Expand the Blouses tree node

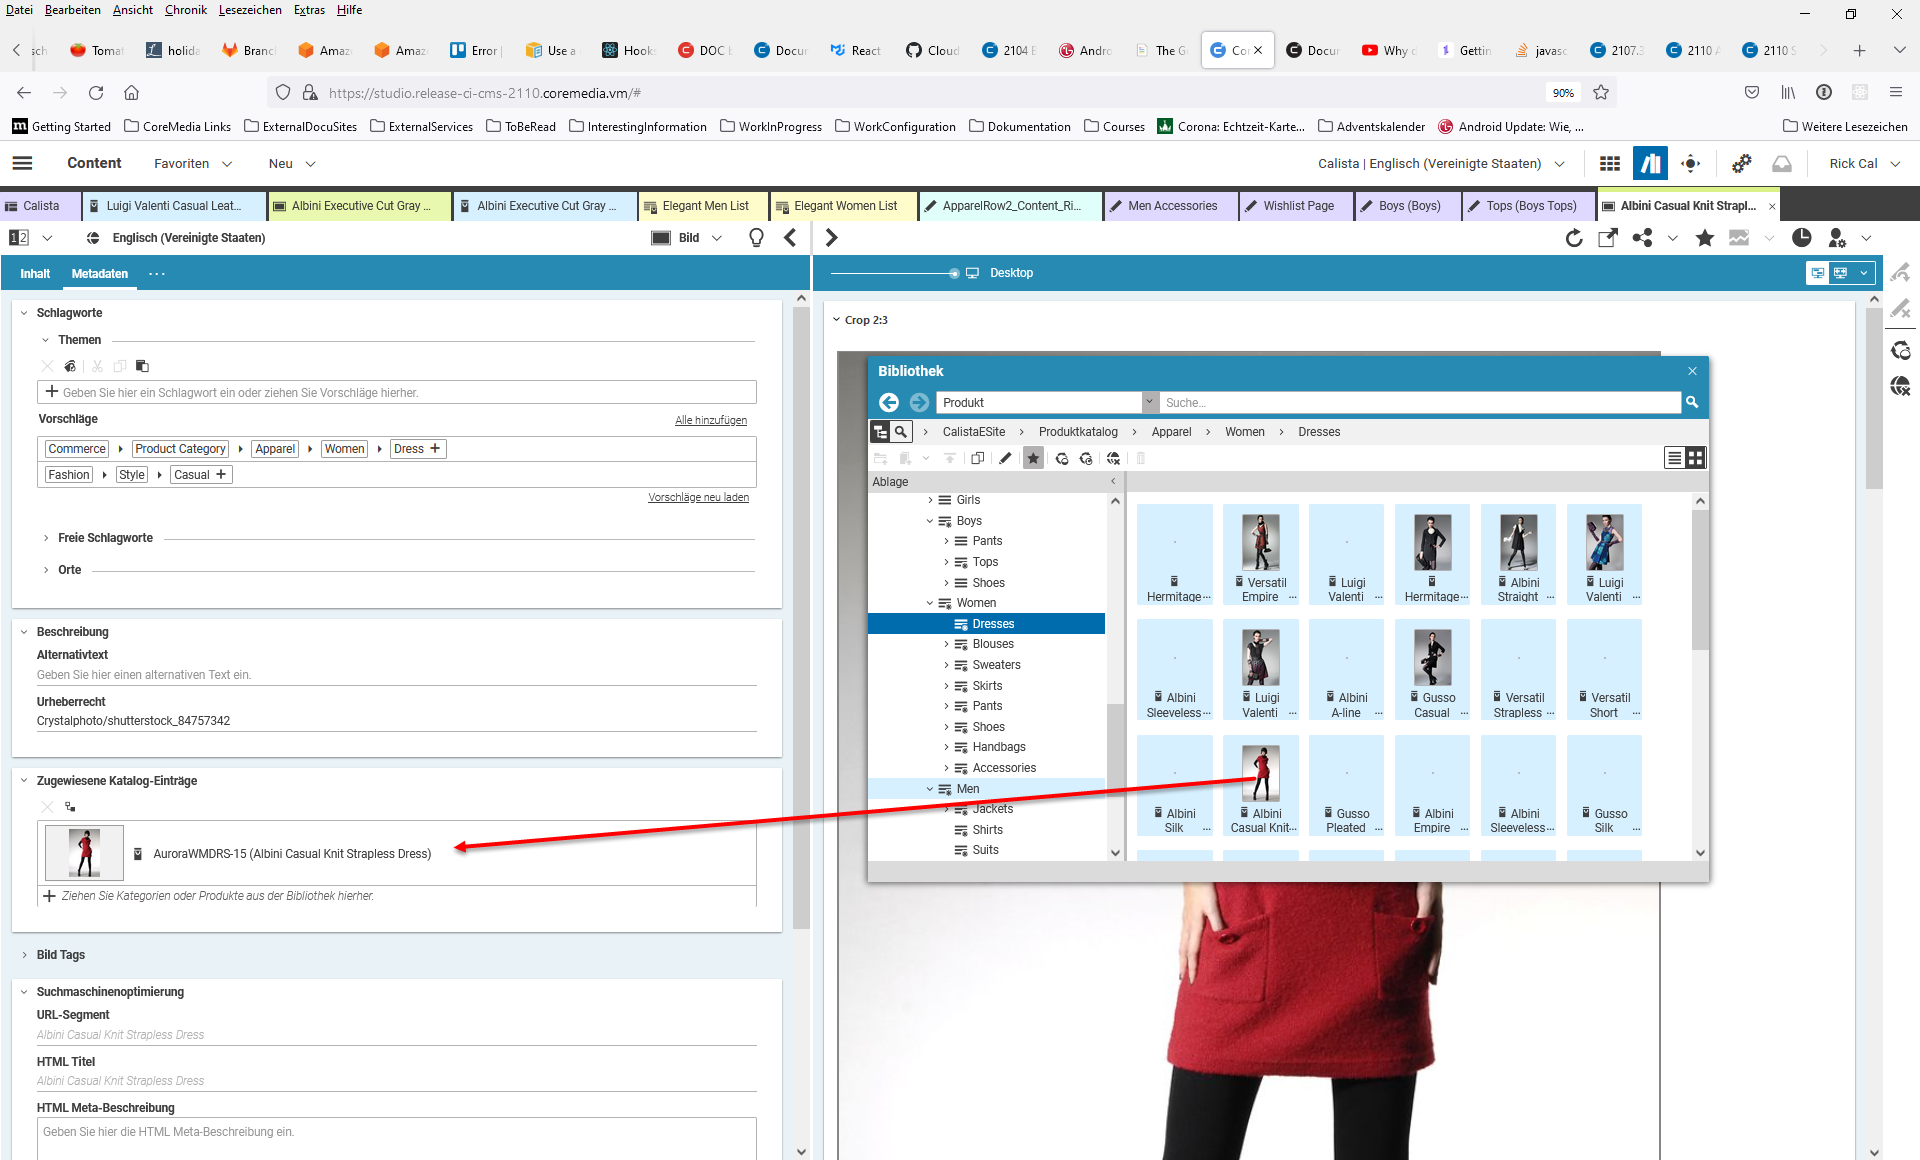(946, 644)
